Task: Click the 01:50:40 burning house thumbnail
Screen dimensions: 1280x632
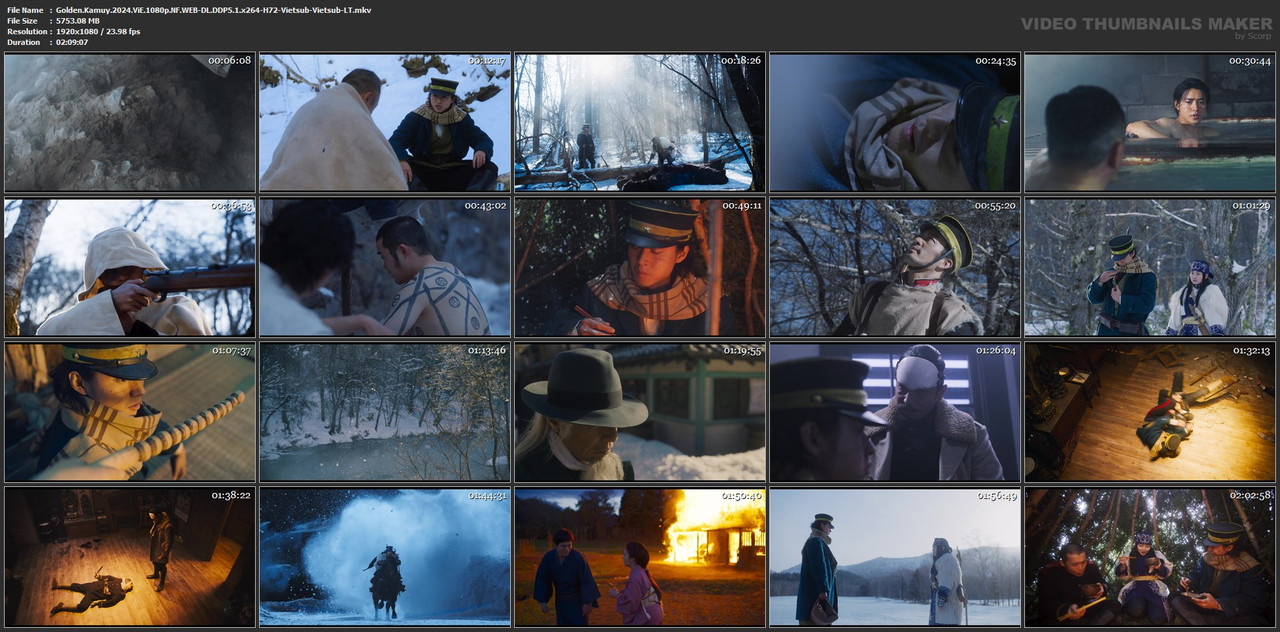Action: 640,557
